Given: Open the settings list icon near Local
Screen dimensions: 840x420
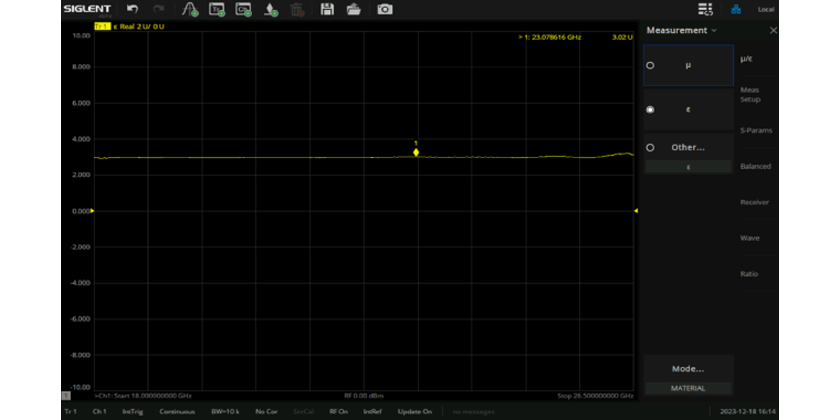Looking at the screenshot, I should coord(705,9).
